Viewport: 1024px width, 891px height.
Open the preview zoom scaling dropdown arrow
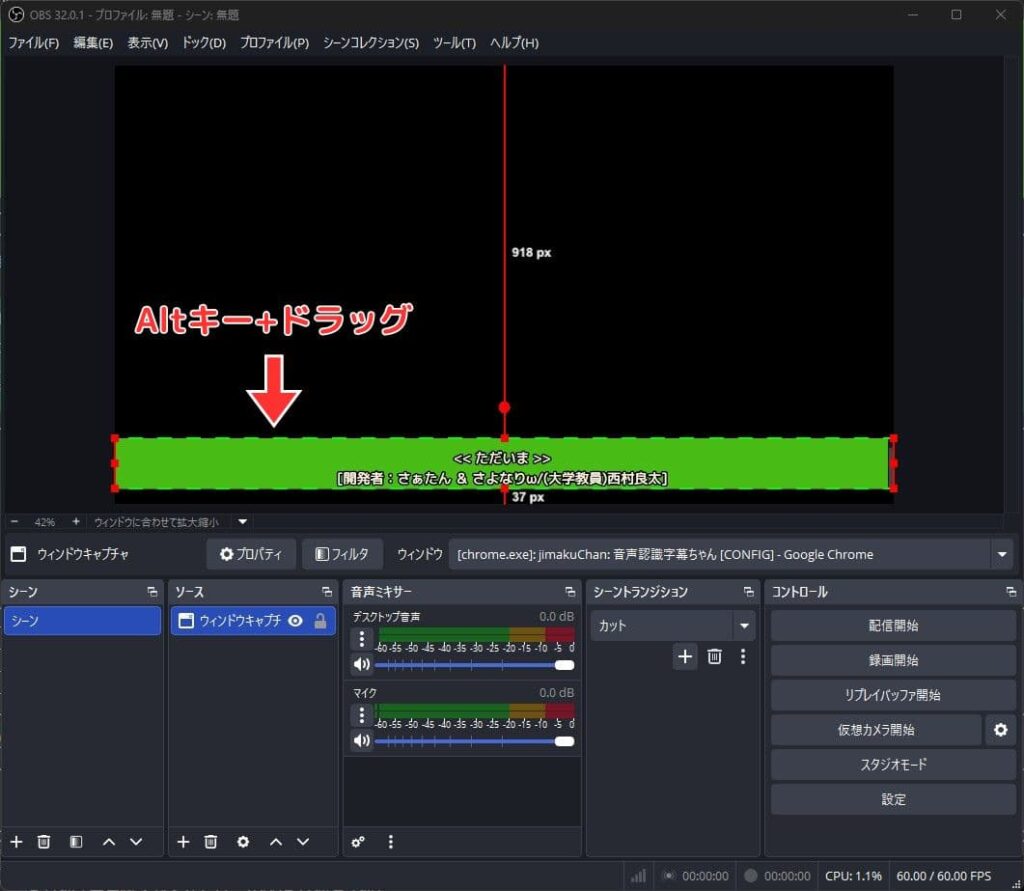pyautogui.click(x=242, y=521)
